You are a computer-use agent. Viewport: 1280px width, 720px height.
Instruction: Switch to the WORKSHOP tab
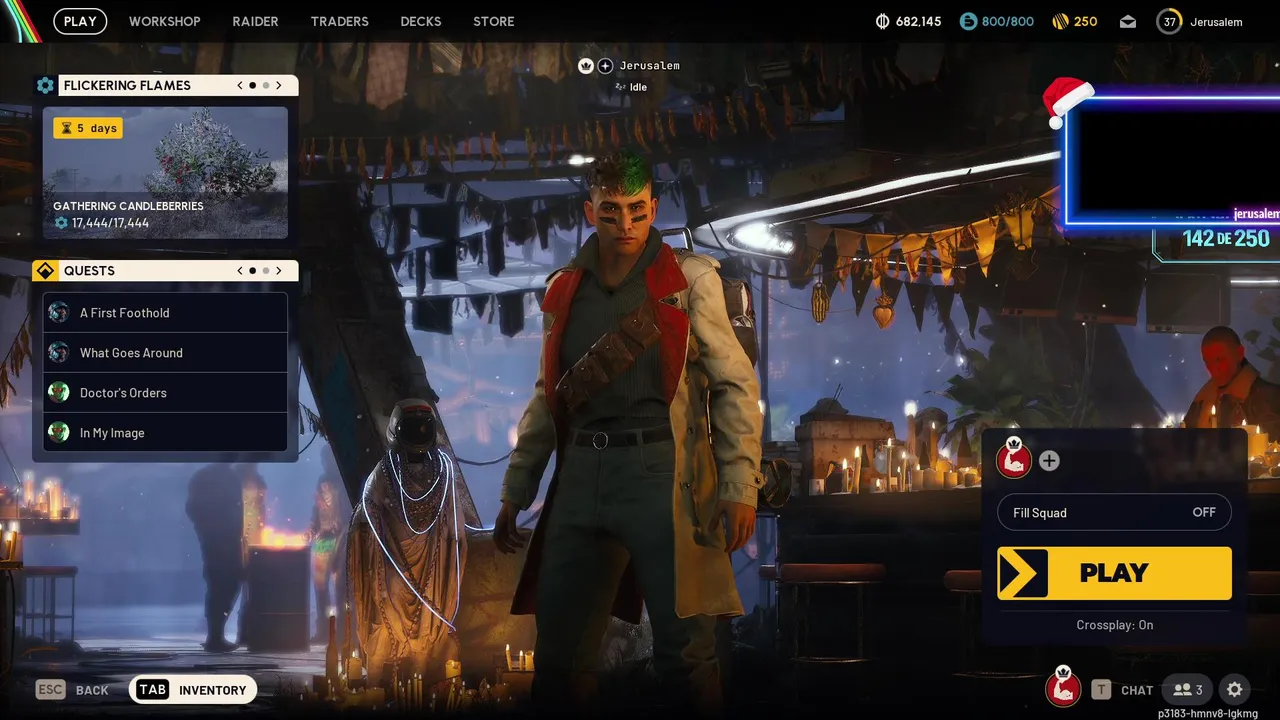click(164, 21)
